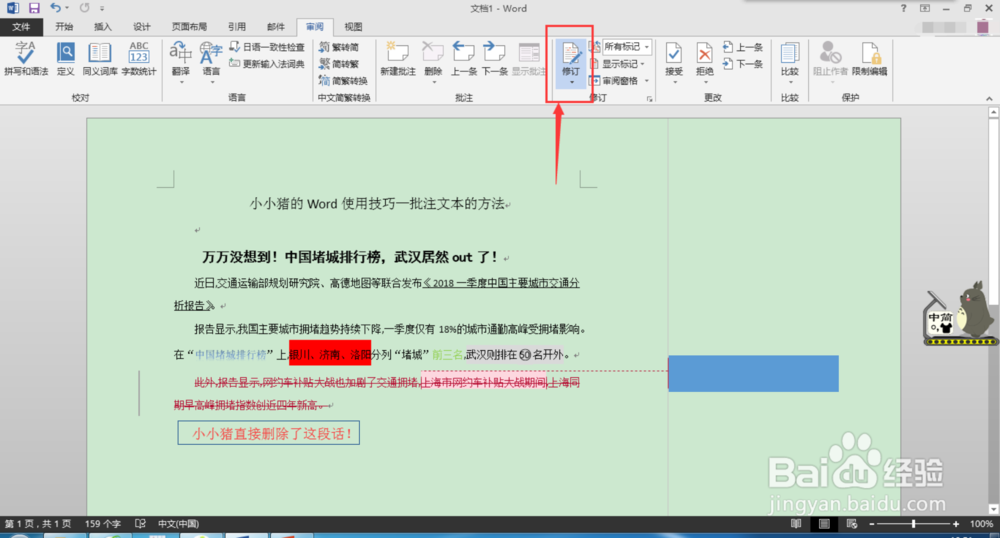Image resolution: width=1000 pixels, height=538 pixels.
Task: Click zoom out minus button
Action: tap(872, 524)
